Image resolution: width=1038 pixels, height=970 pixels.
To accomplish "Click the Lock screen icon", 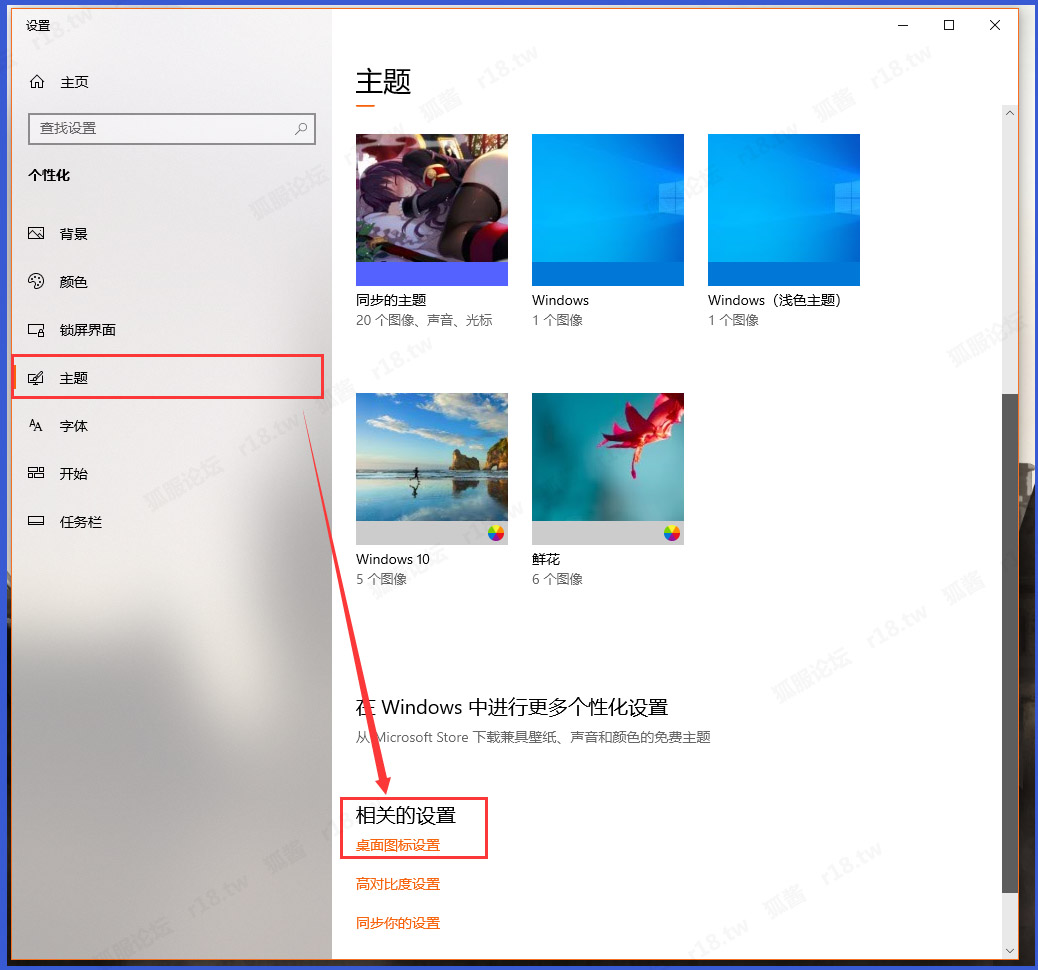I will 37,330.
